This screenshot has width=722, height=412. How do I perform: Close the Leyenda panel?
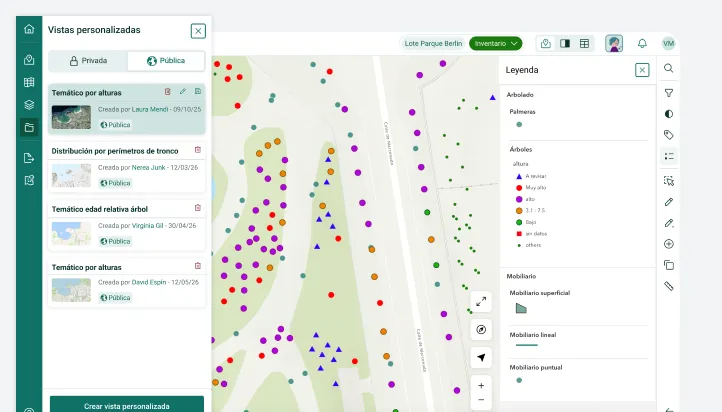(x=642, y=70)
